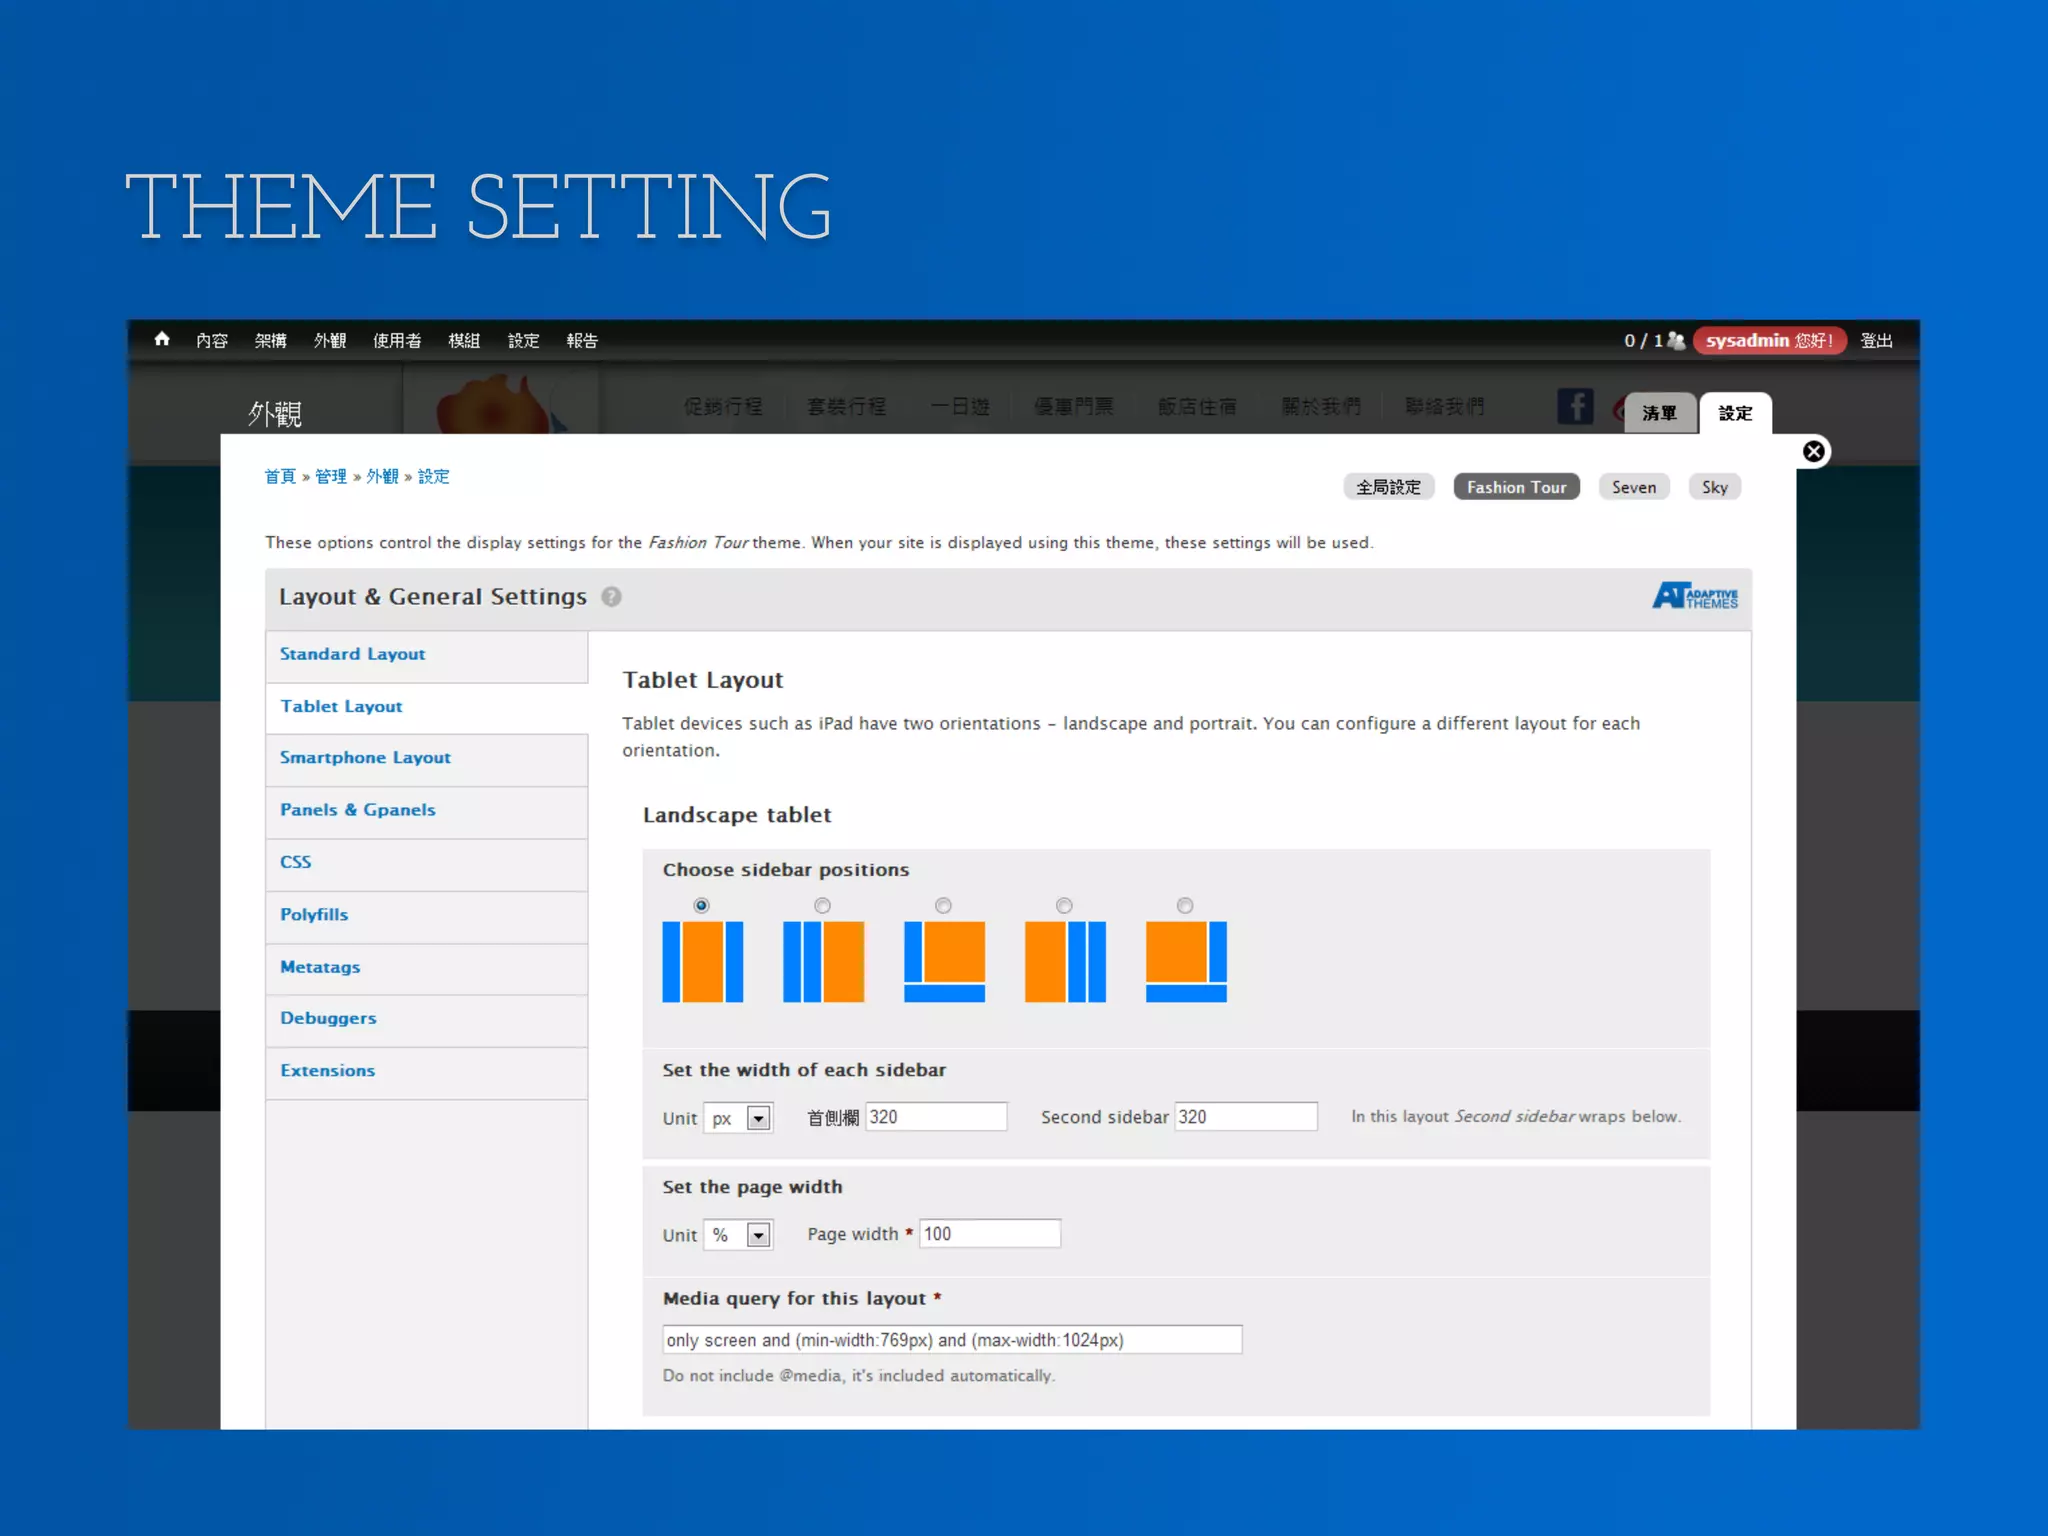2048x1536 pixels.
Task: Select the Seven theme tab
Action: pyautogui.click(x=1633, y=487)
